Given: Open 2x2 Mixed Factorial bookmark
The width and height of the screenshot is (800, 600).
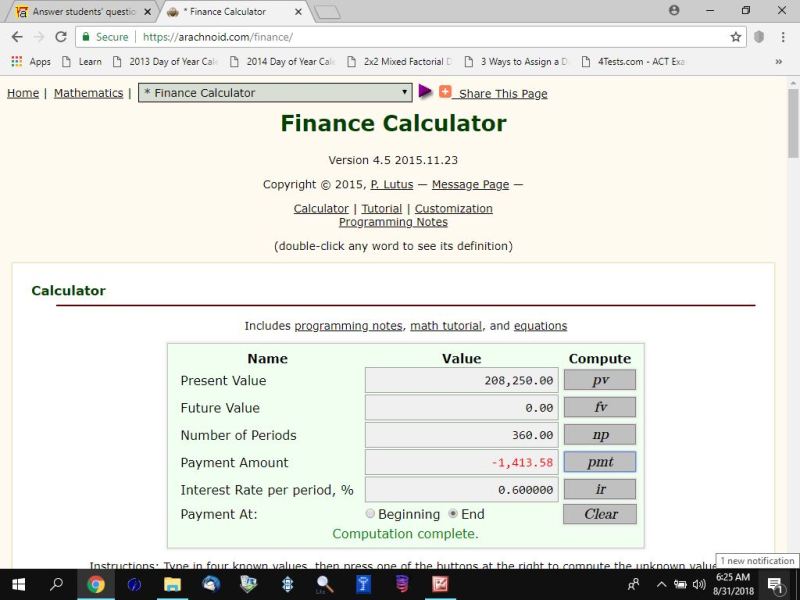Looking at the screenshot, I should pyautogui.click(x=399, y=62).
